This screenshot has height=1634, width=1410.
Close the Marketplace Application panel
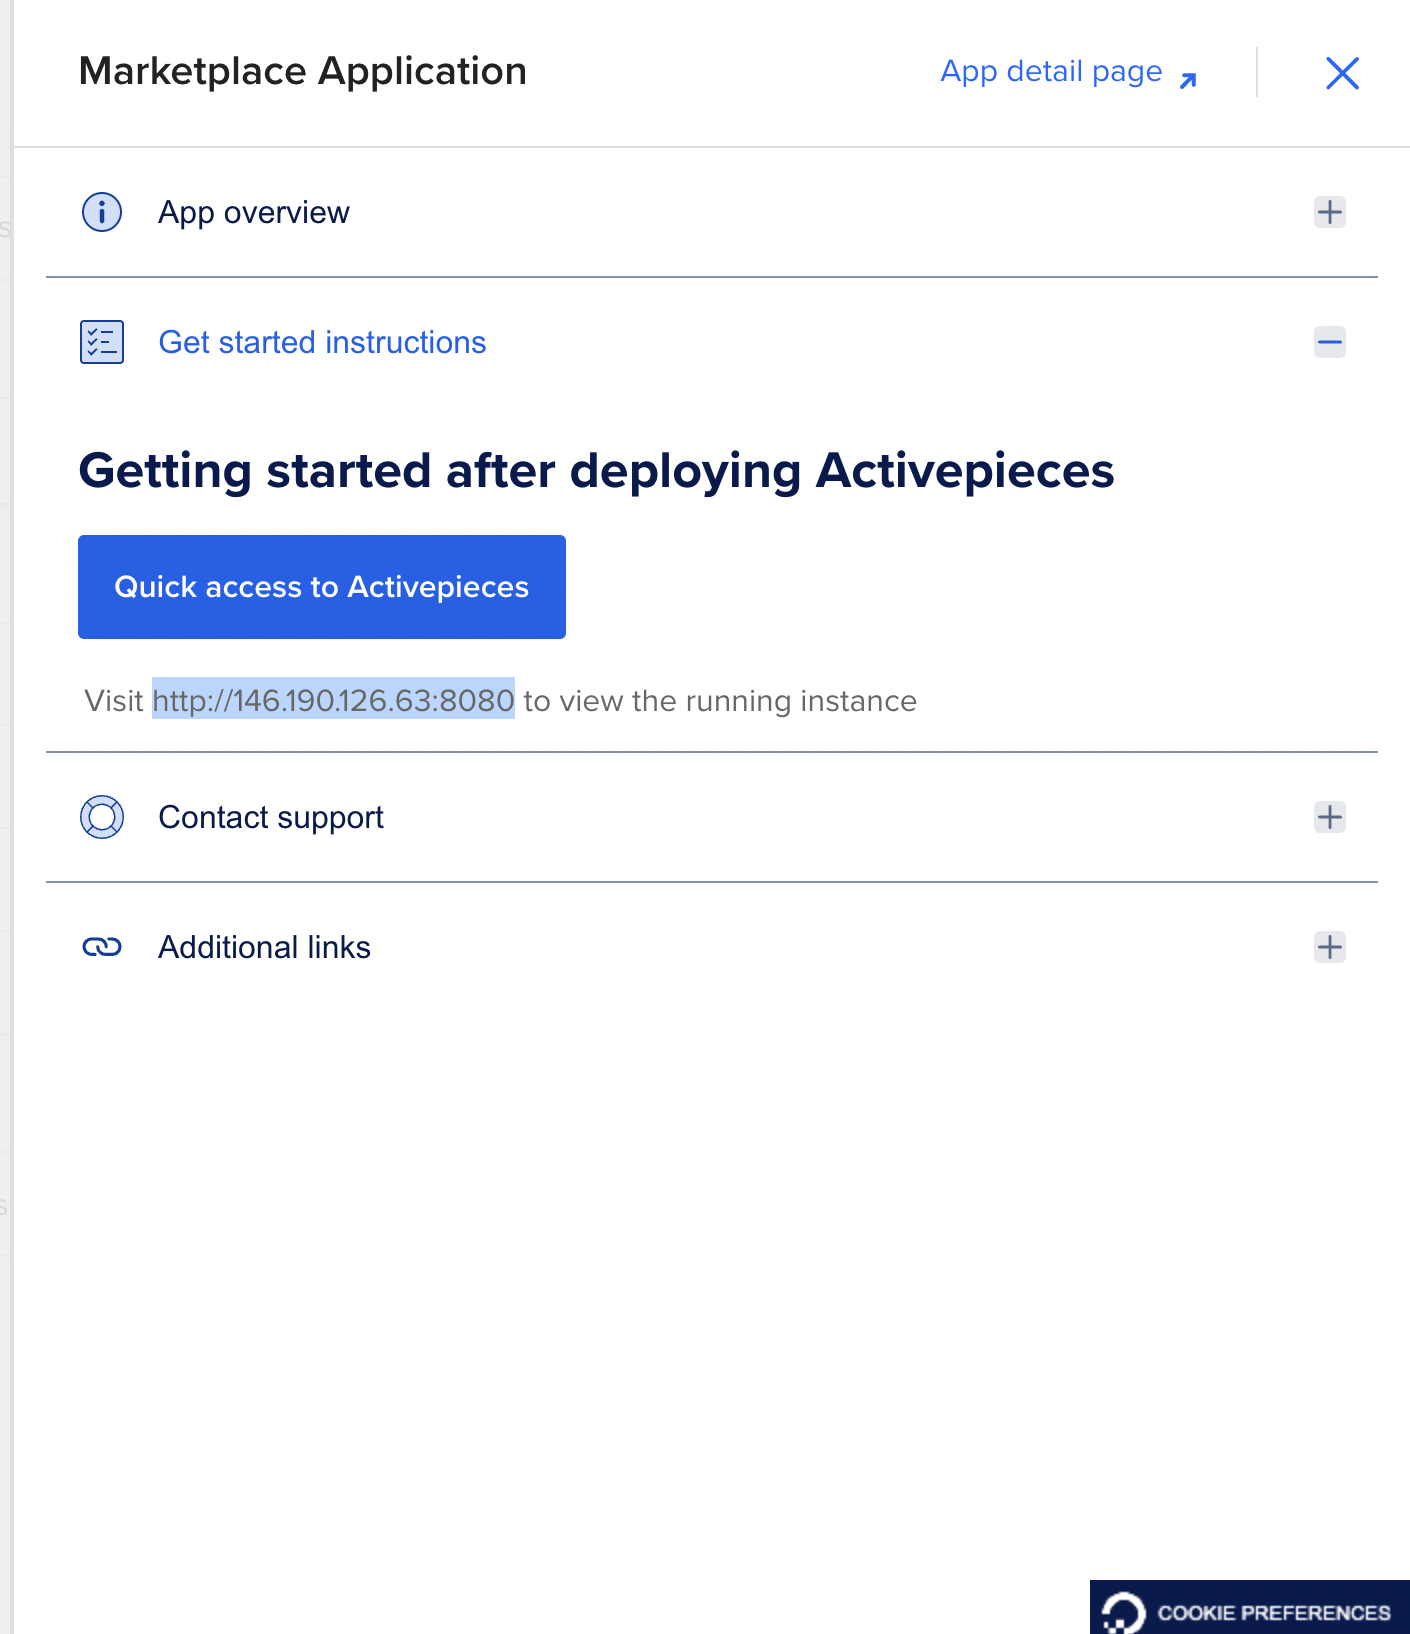pyautogui.click(x=1342, y=73)
